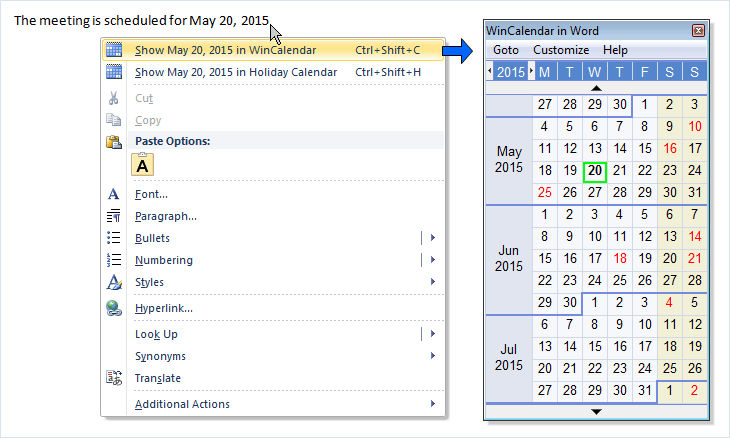Viewport: 730px width, 438px height.
Task: Click the Paragraph icon in context menu
Action: 114,216
